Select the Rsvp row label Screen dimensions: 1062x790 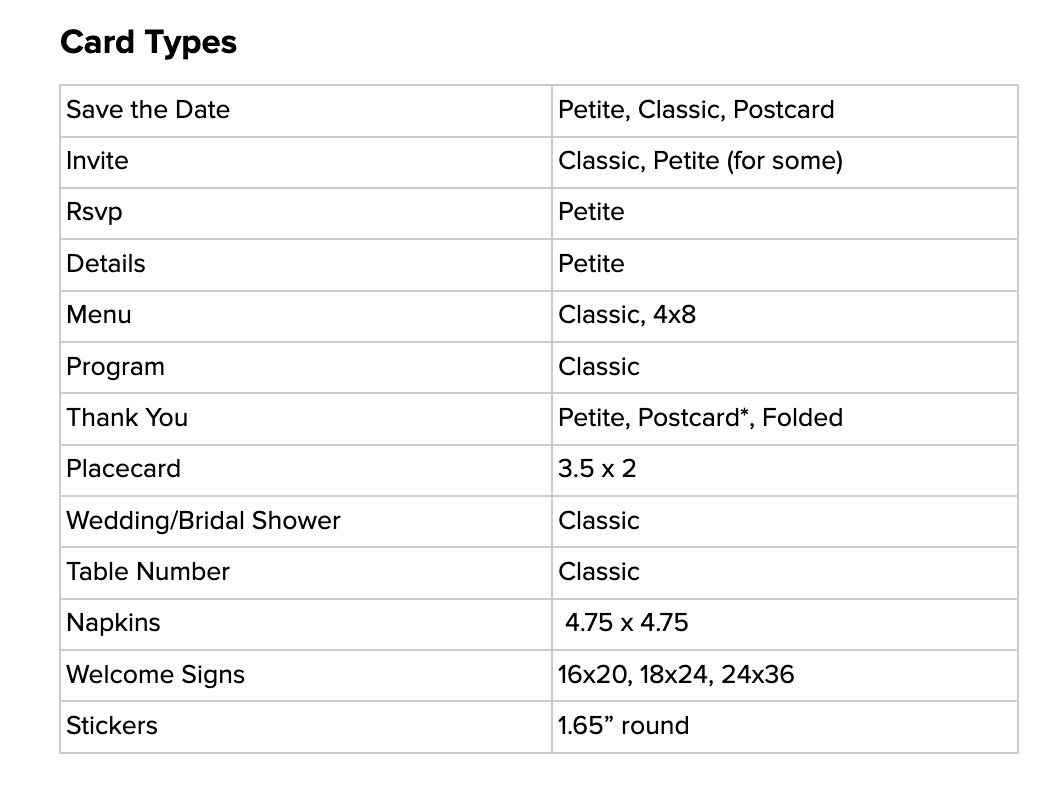[x=95, y=212]
